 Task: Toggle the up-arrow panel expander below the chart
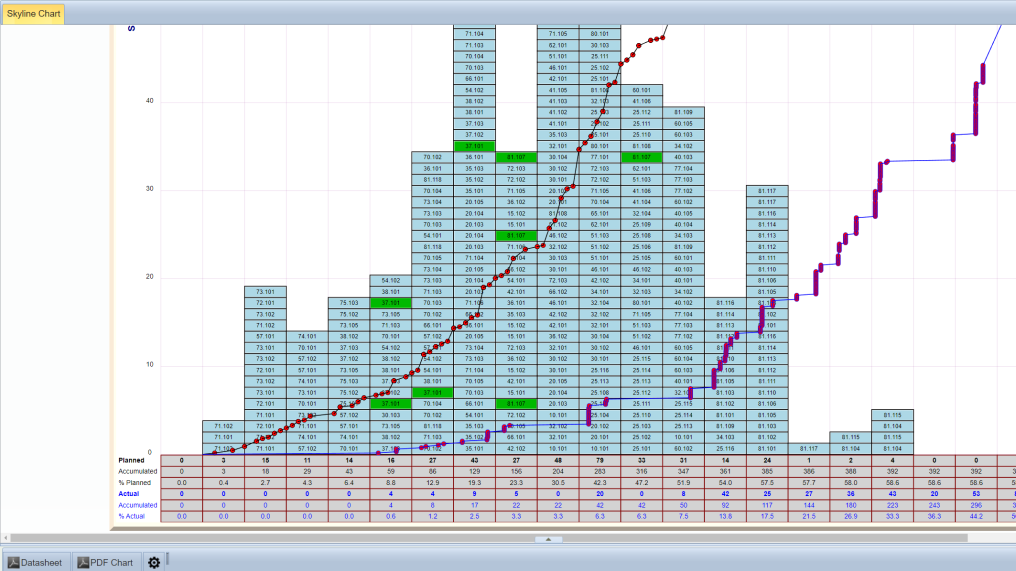tap(548, 539)
